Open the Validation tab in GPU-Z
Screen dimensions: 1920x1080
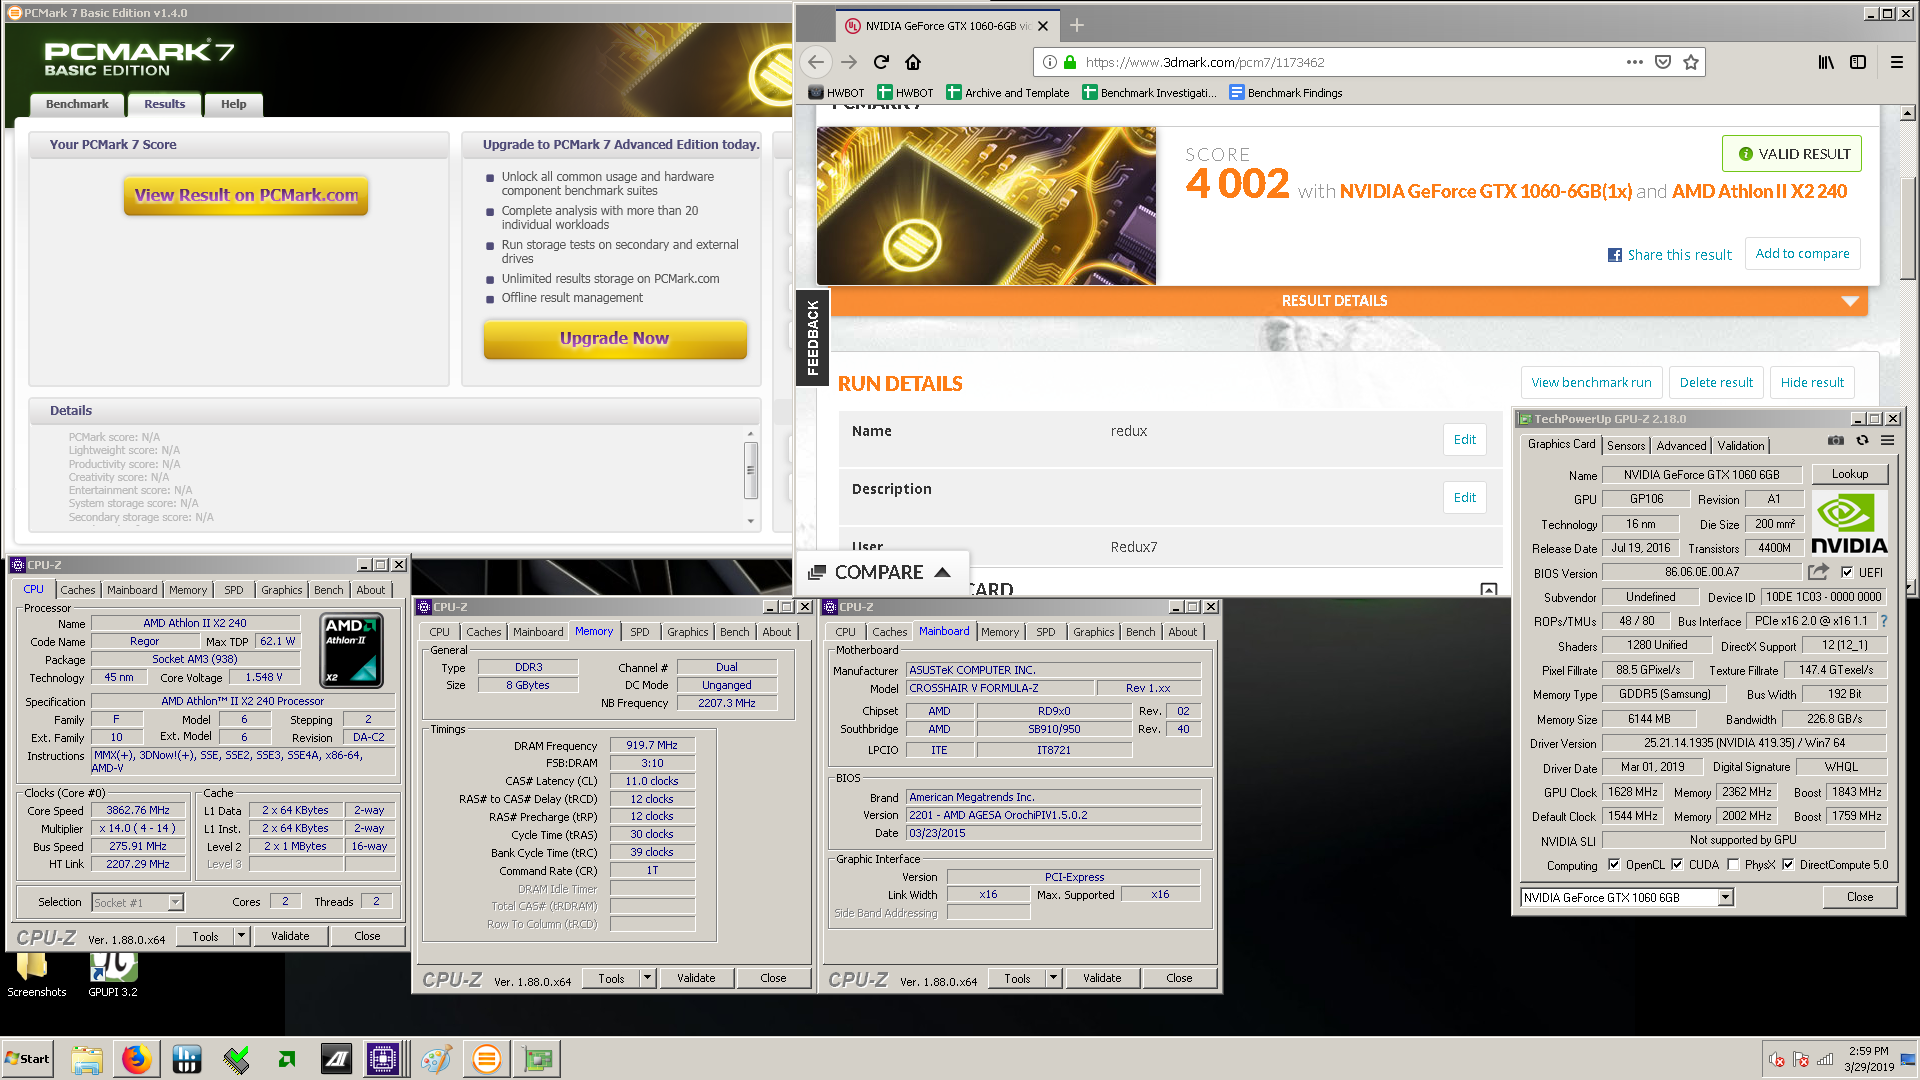(x=1741, y=445)
